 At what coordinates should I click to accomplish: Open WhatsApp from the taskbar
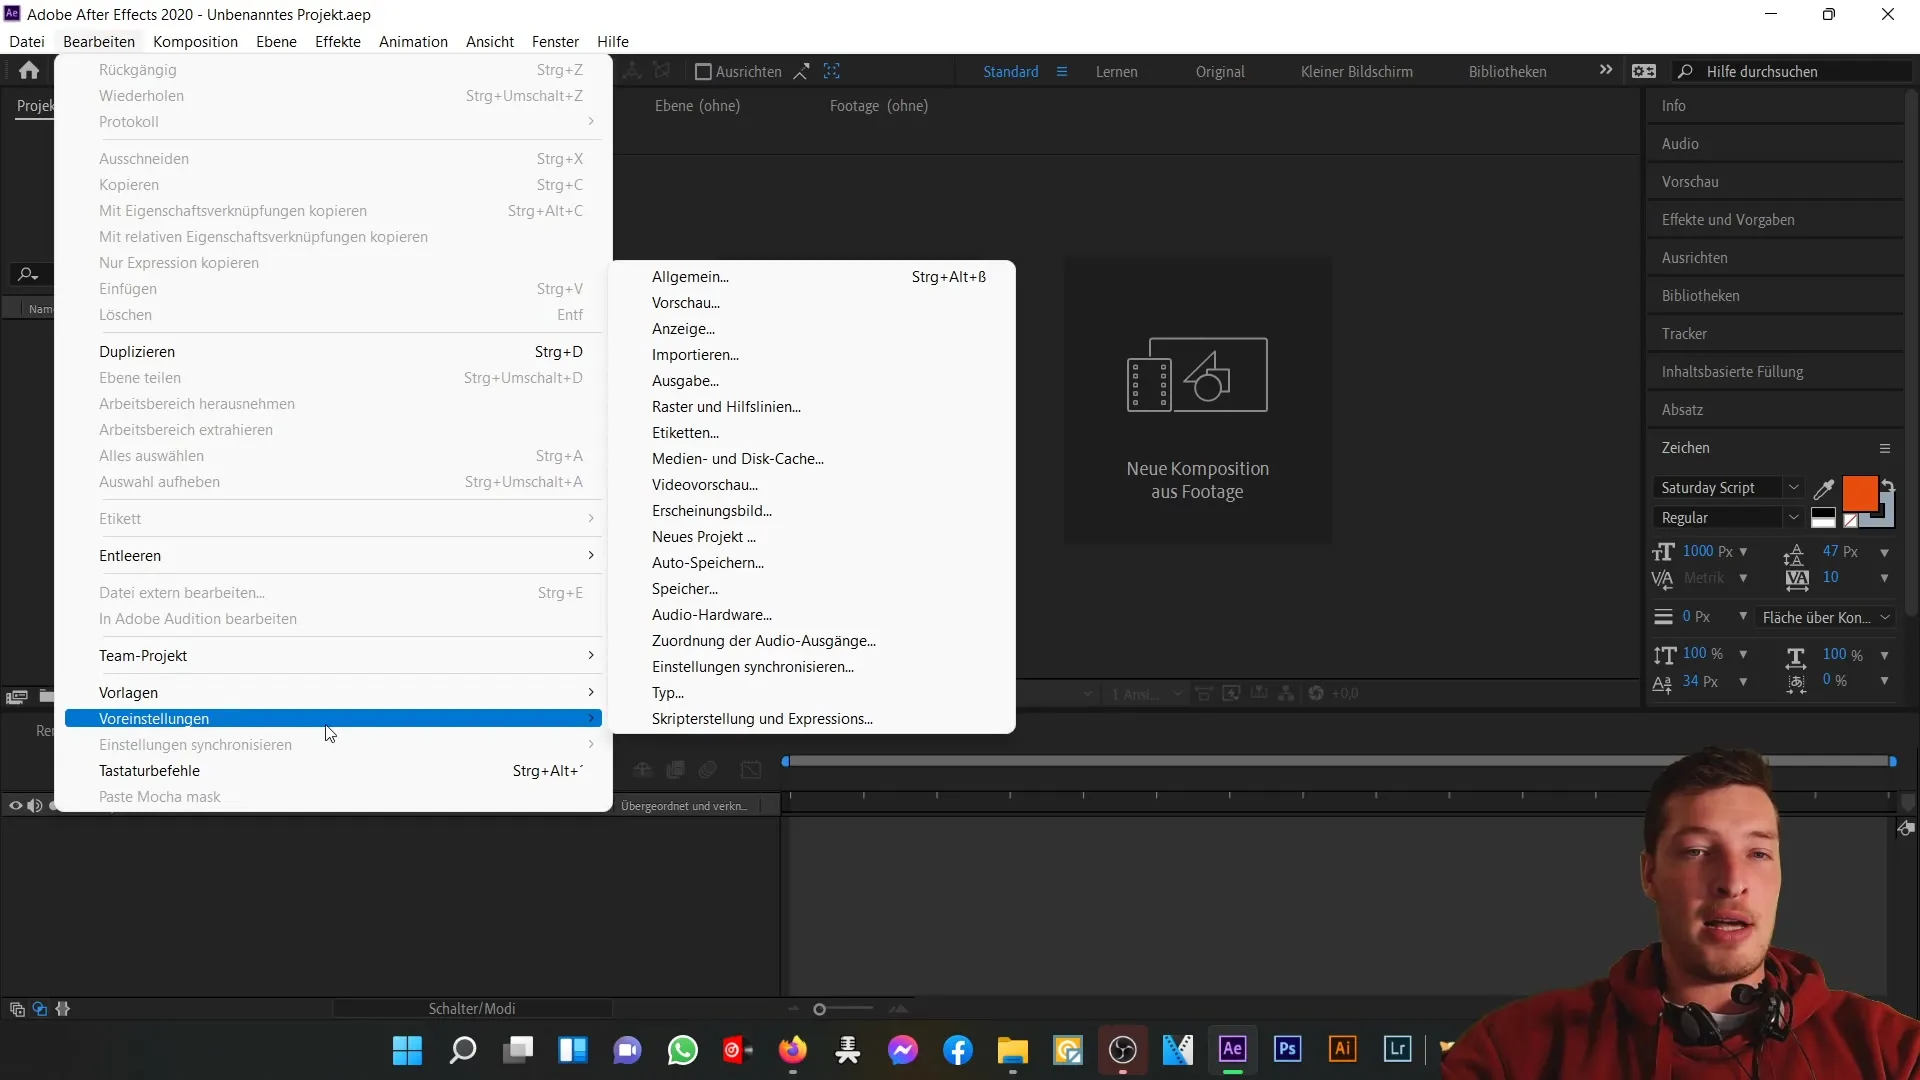tap(683, 1050)
